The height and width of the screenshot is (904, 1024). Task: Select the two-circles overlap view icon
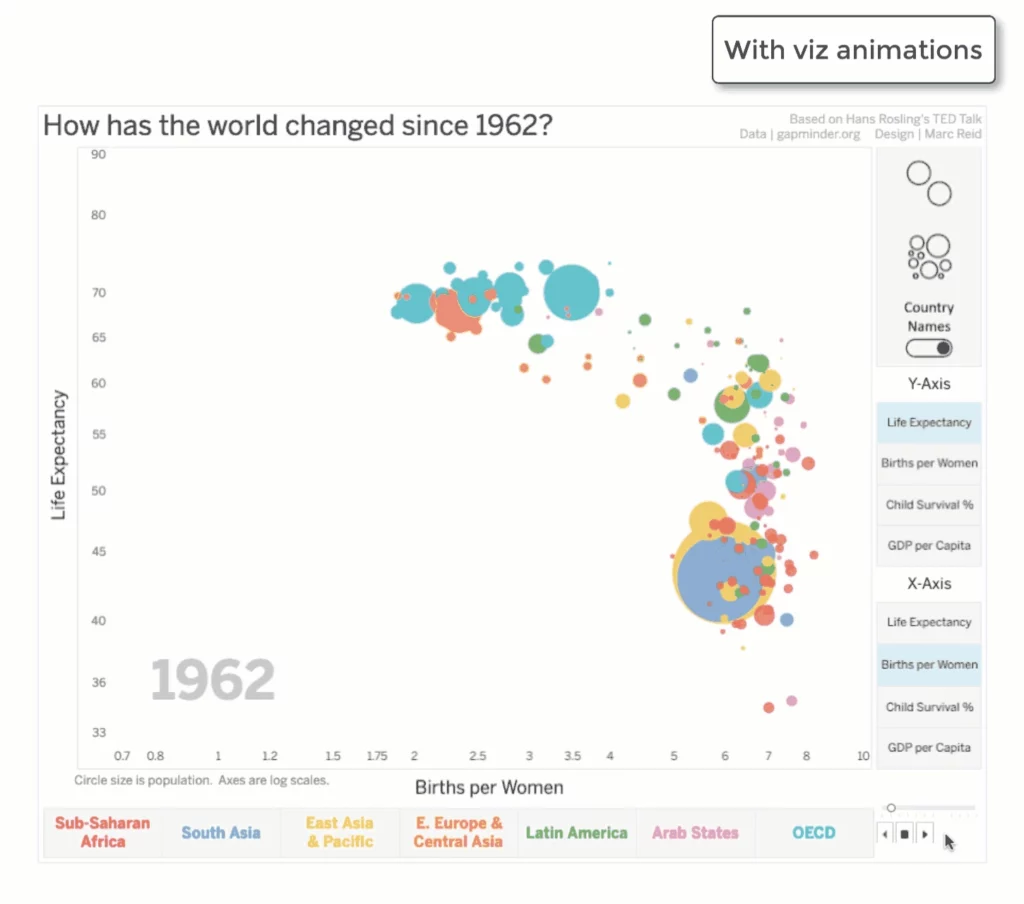pyautogui.click(x=929, y=184)
